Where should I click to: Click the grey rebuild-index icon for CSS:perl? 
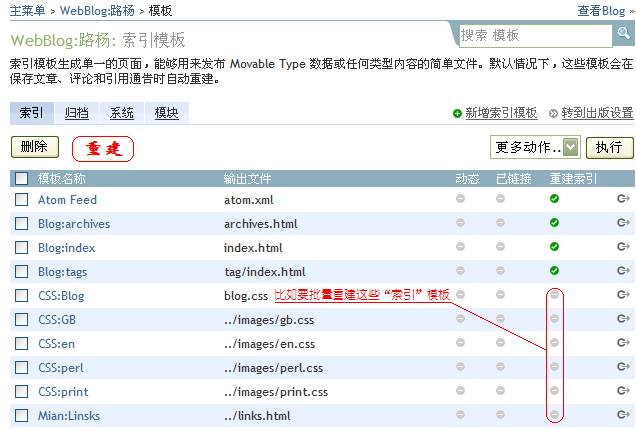[x=554, y=367]
